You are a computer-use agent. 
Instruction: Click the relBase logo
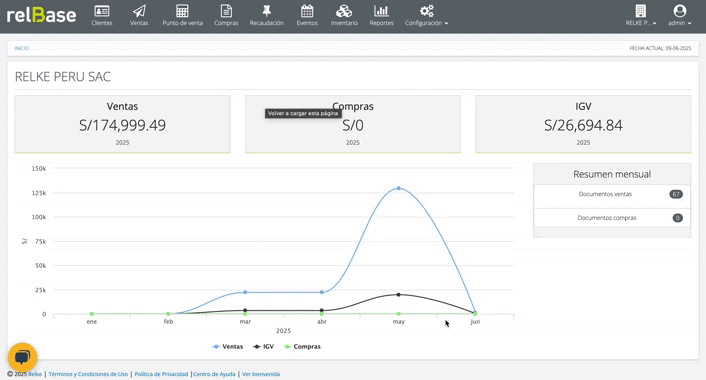(x=41, y=15)
